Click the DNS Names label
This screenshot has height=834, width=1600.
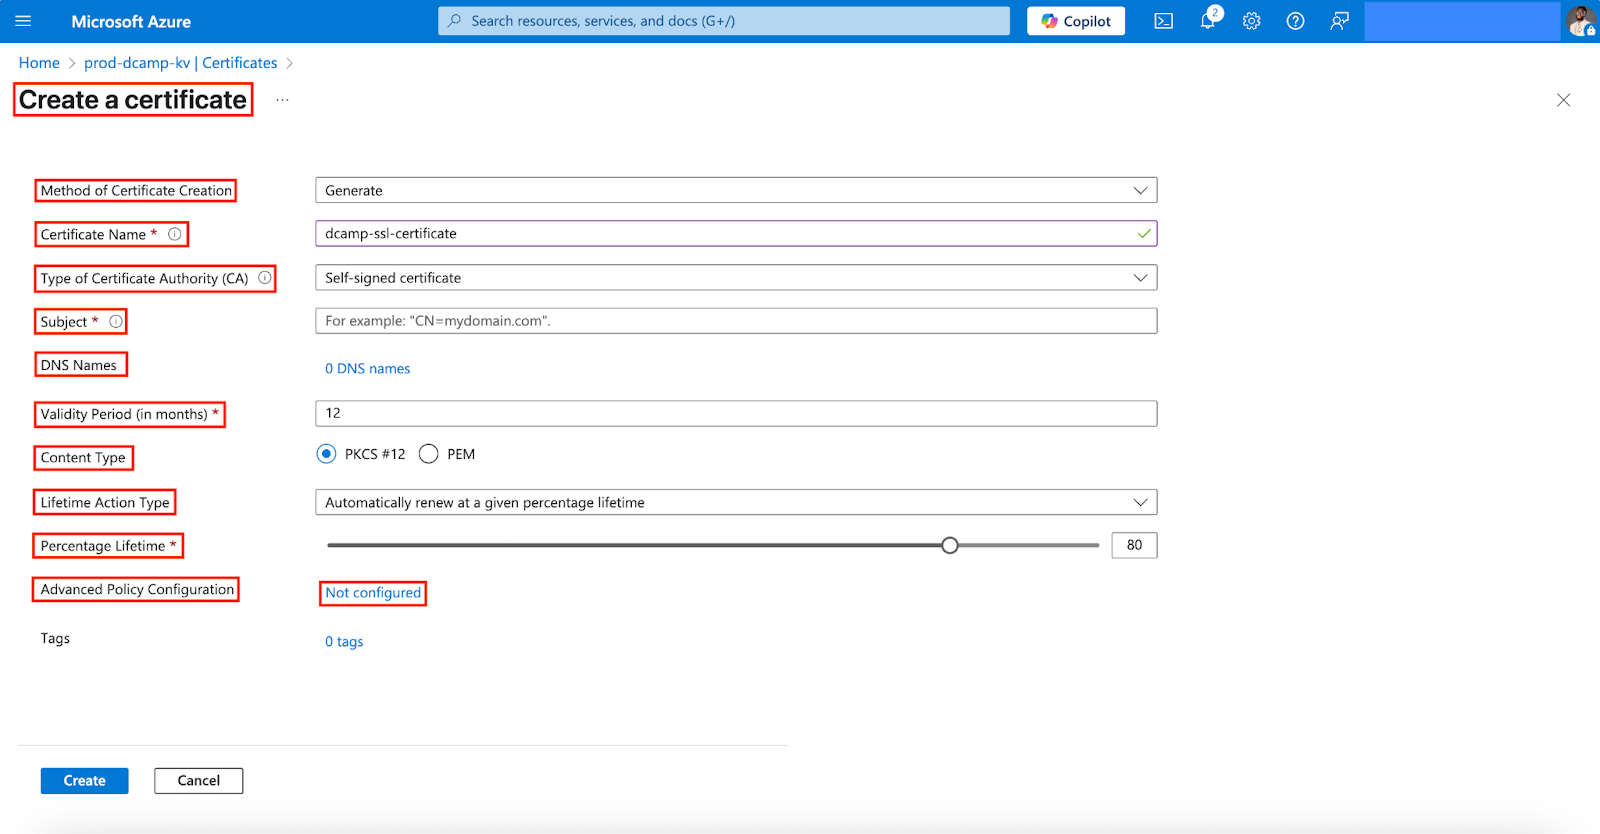point(79,365)
